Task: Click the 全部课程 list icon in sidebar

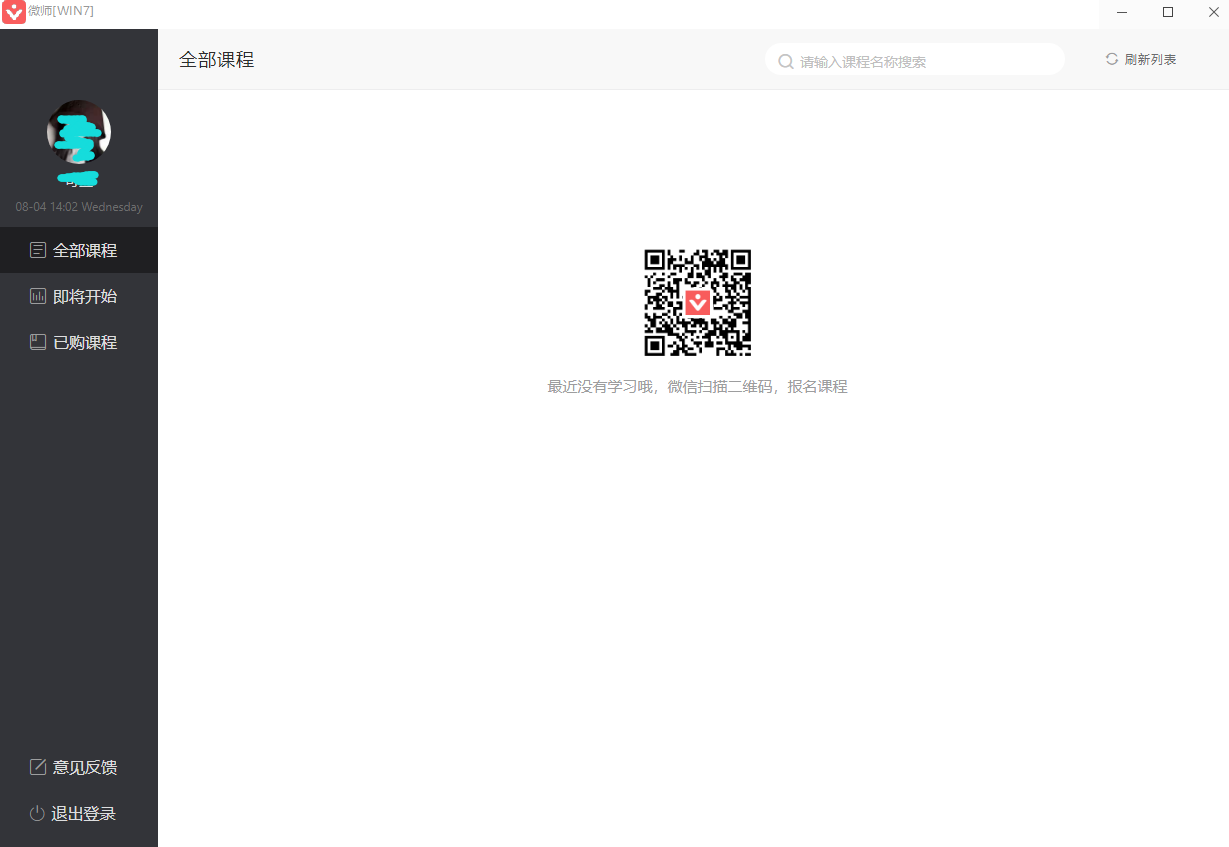Action: coord(38,250)
